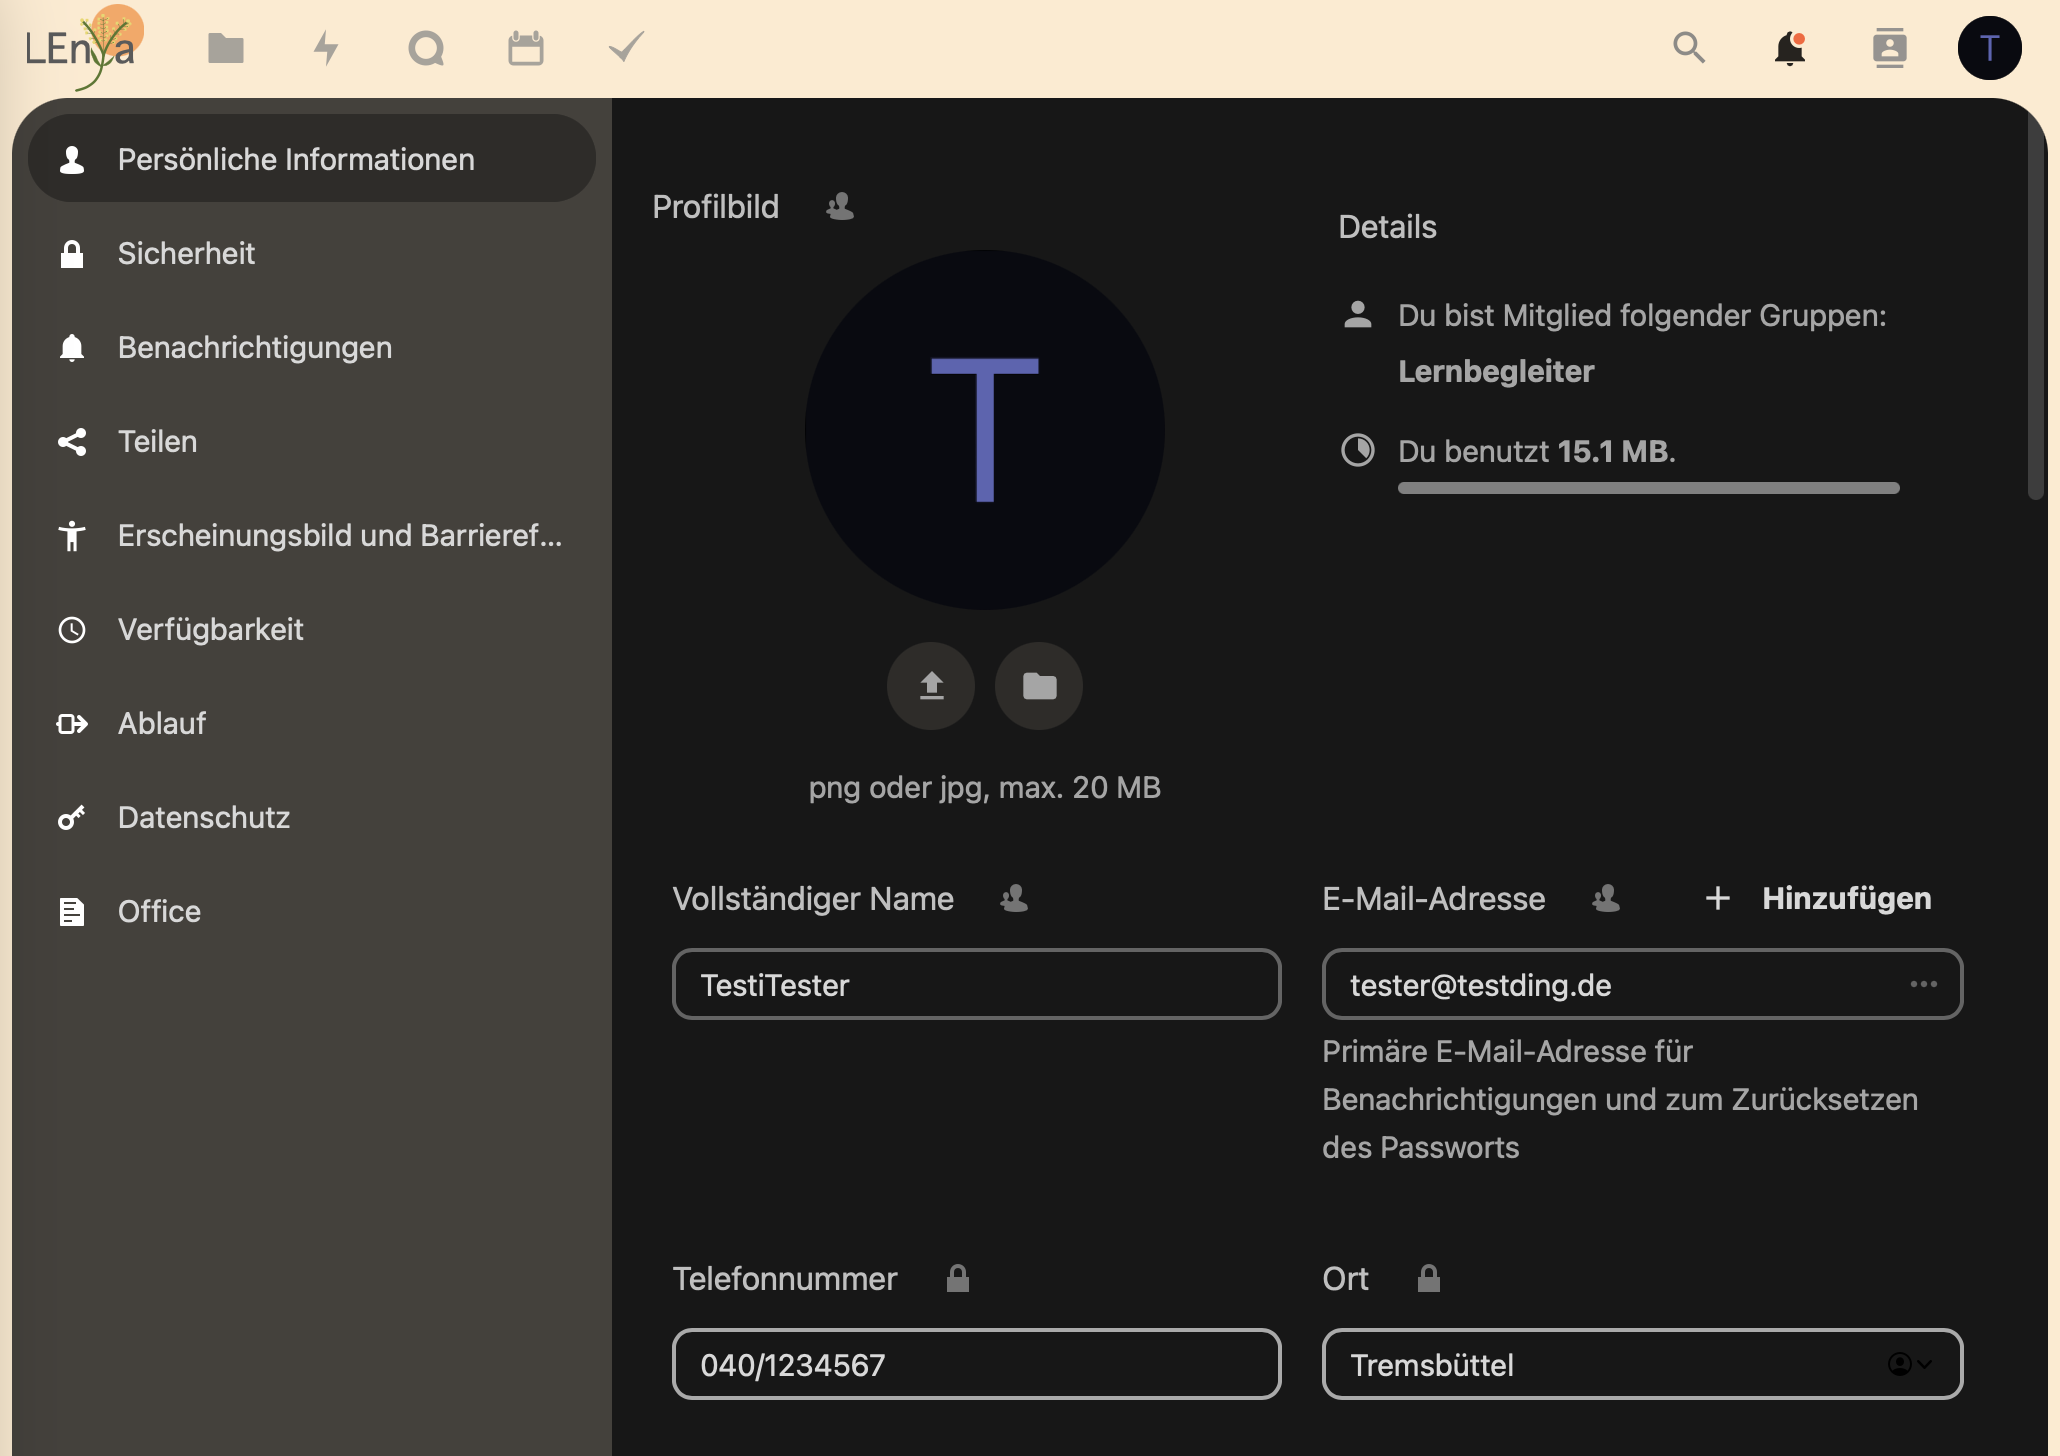Image resolution: width=2060 pixels, height=1456 pixels.
Task: Add another email with Hinzufügen
Action: [x=1818, y=898]
